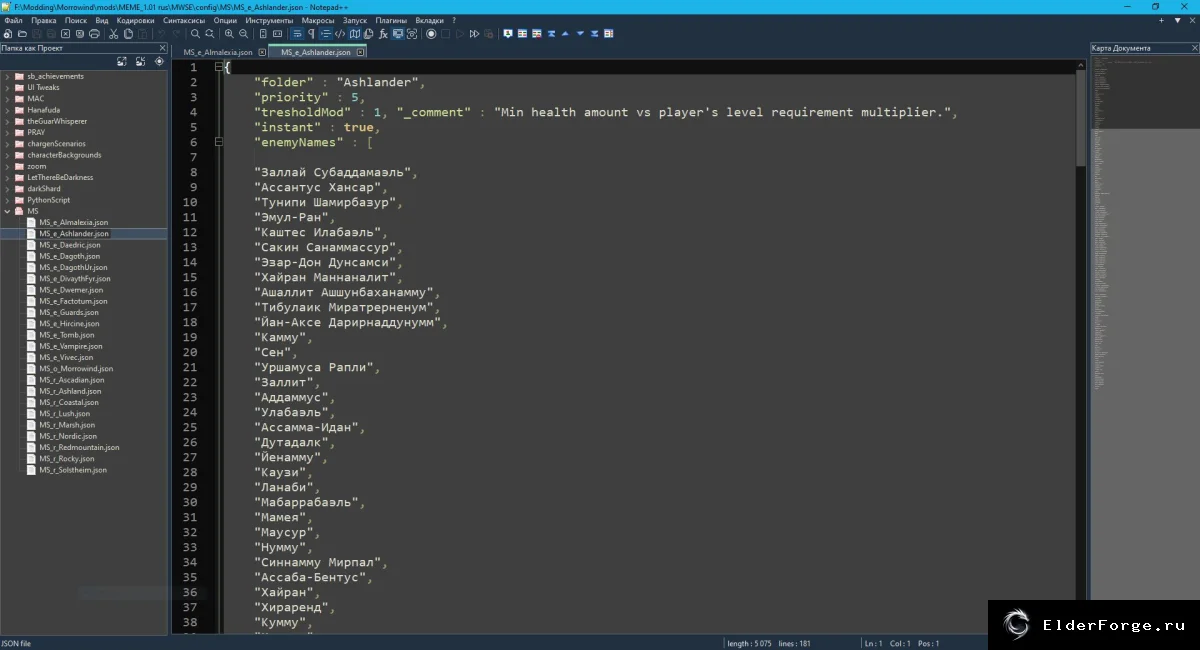Click the Document Map toolbar icon

[354, 34]
